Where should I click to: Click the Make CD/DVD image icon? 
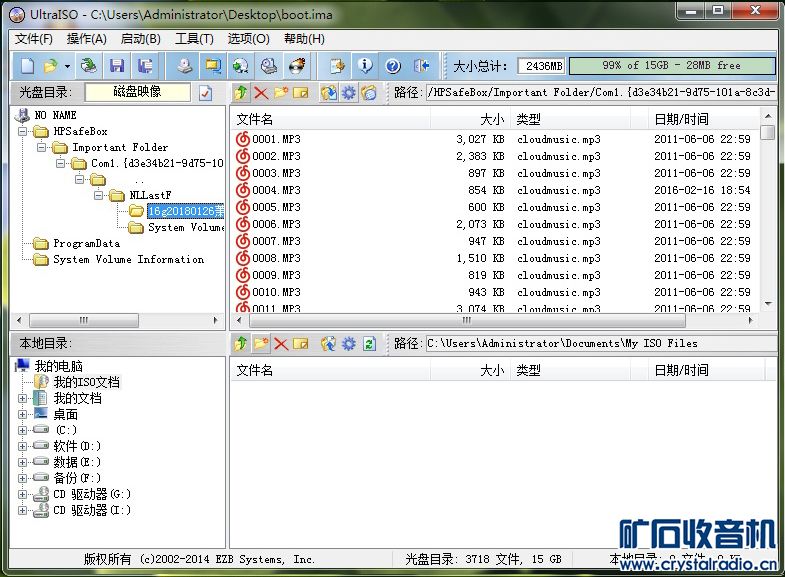[x=185, y=66]
